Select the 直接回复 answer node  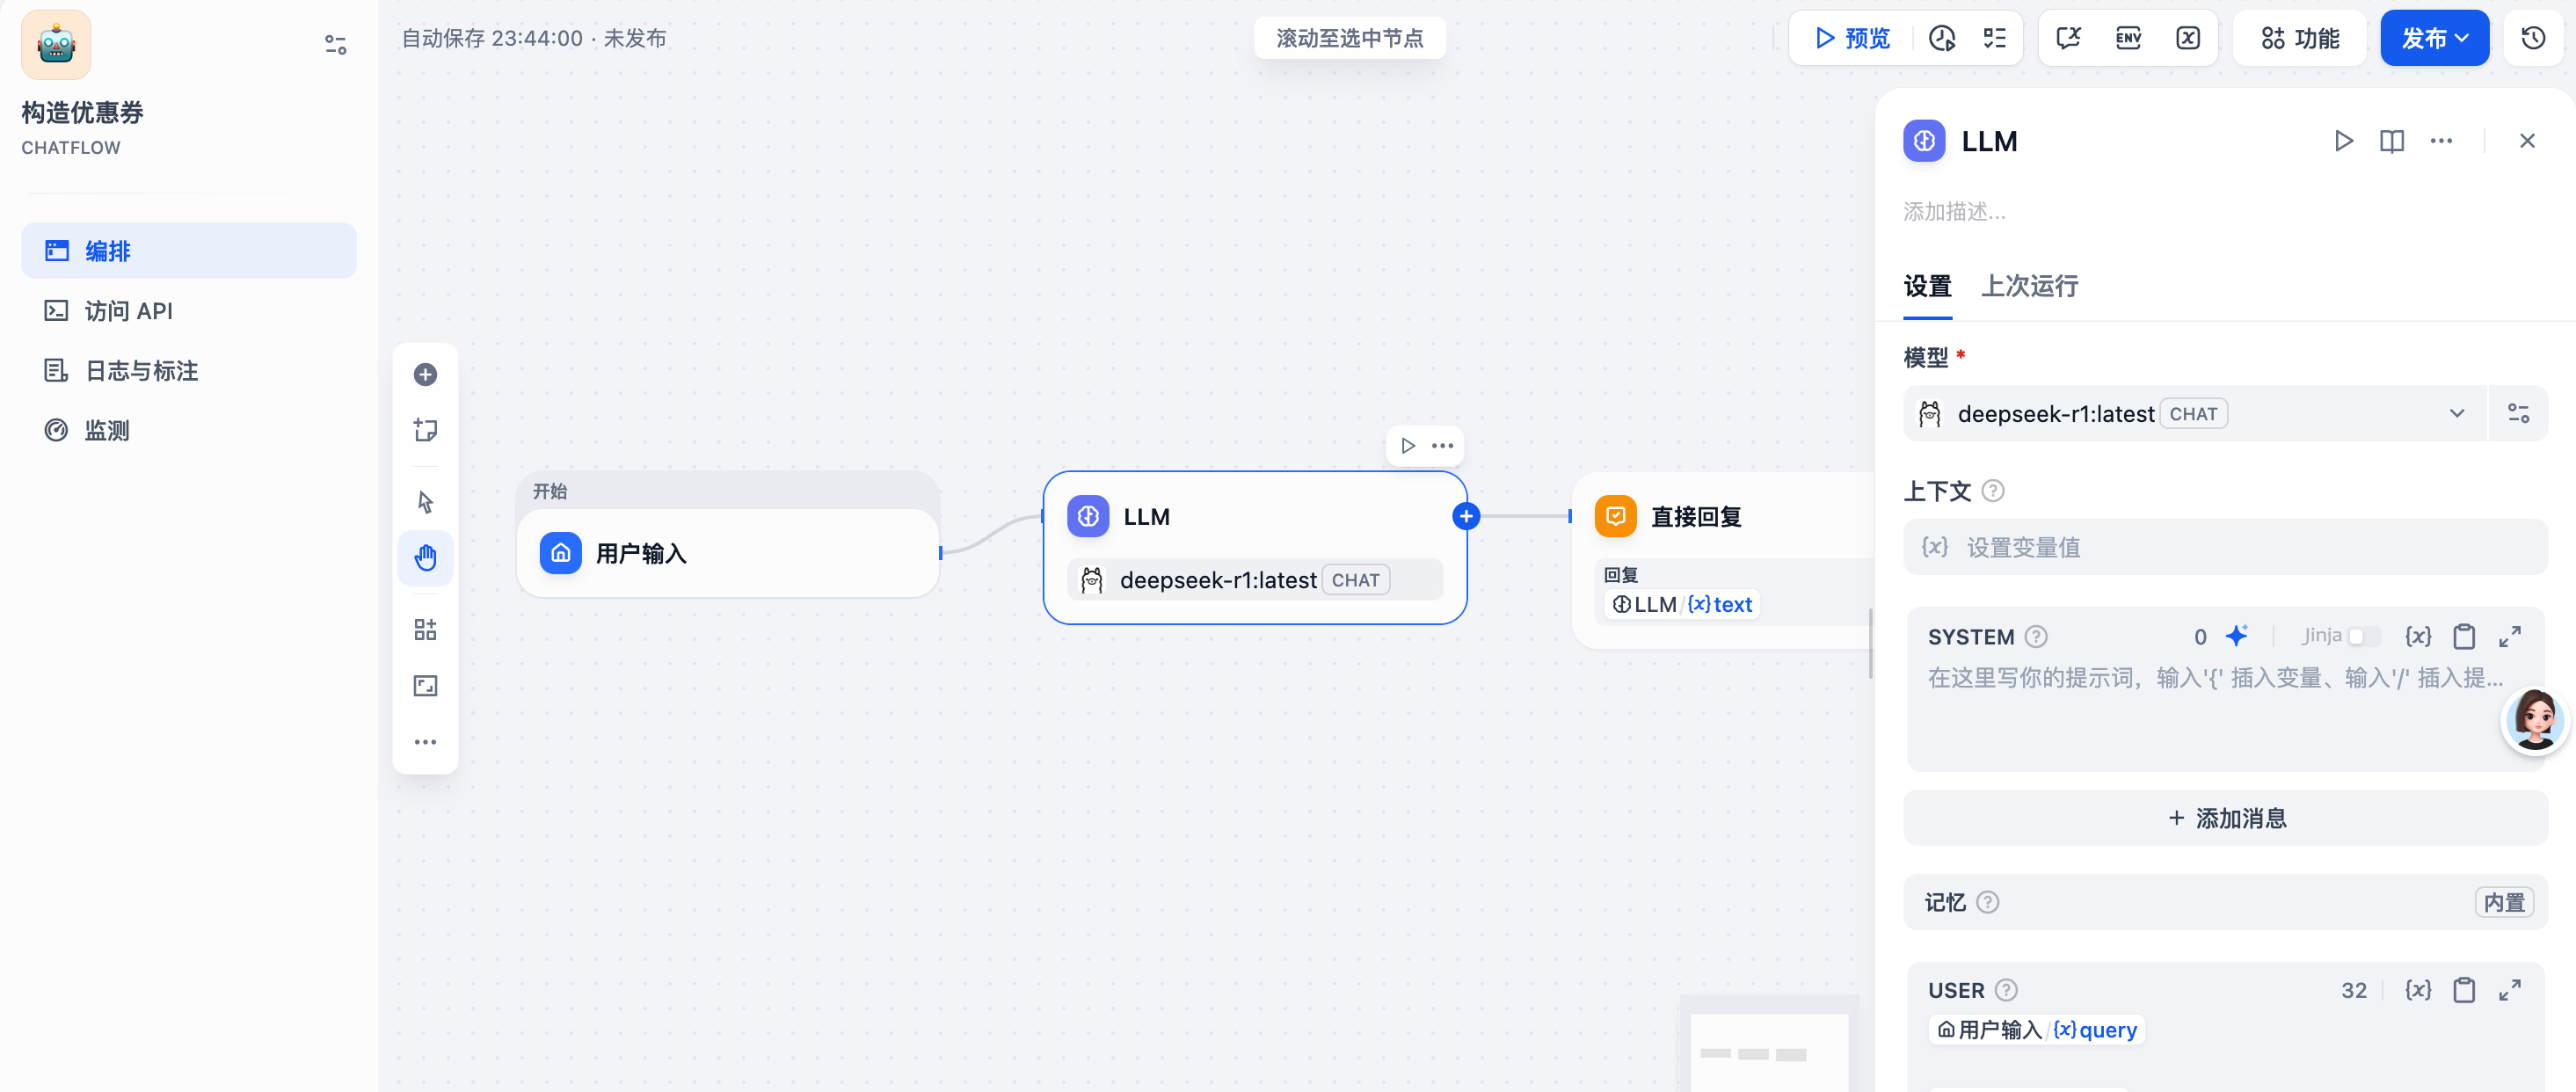(x=1723, y=560)
